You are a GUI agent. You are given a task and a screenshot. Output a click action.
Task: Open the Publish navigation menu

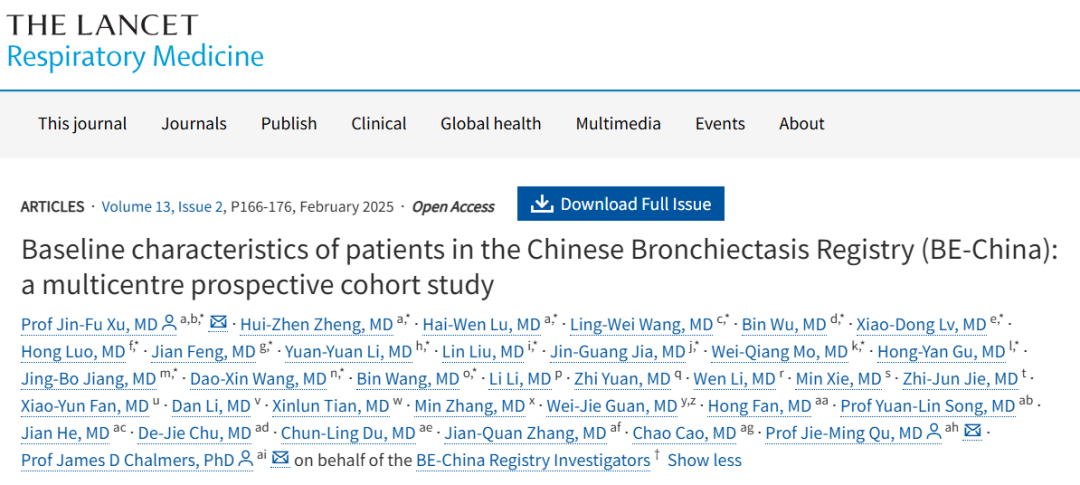[x=289, y=124]
